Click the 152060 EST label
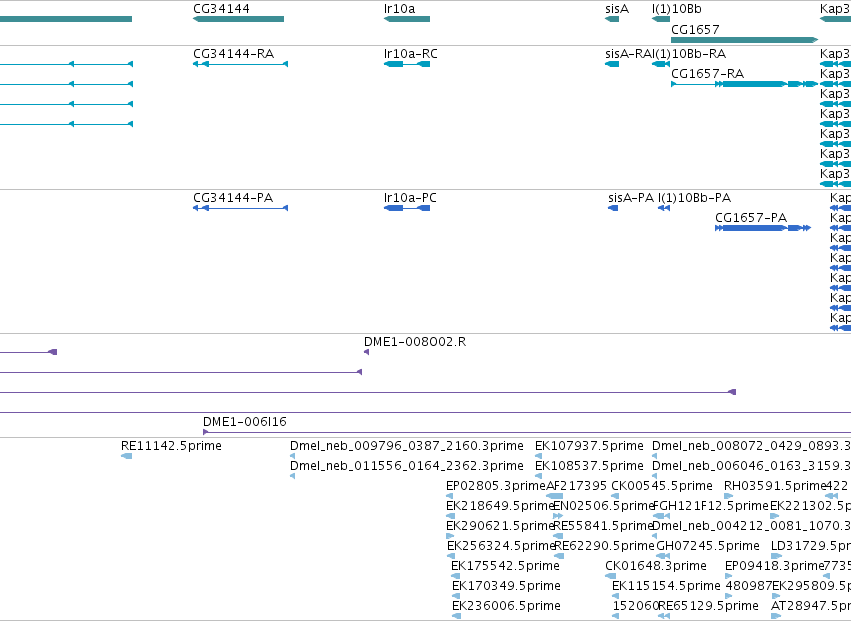Image resolution: width=851 pixels, height=621 pixels. [635, 606]
